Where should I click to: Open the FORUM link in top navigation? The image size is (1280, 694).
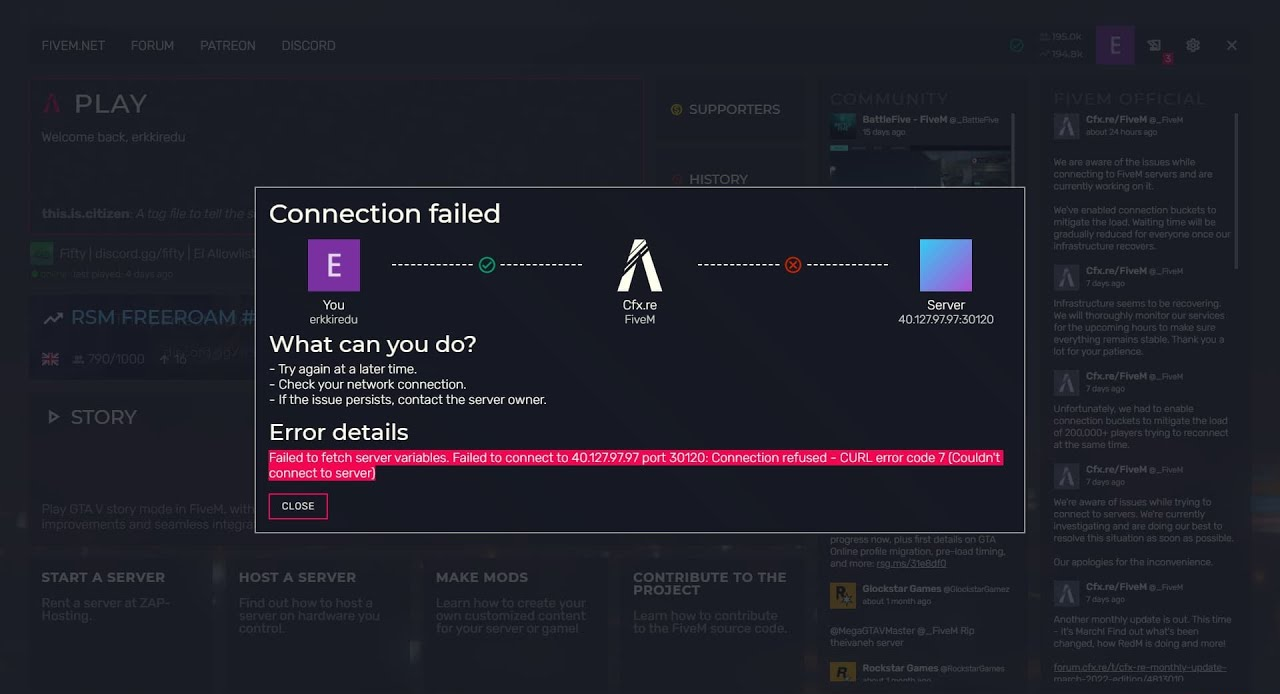pos(152,46)
